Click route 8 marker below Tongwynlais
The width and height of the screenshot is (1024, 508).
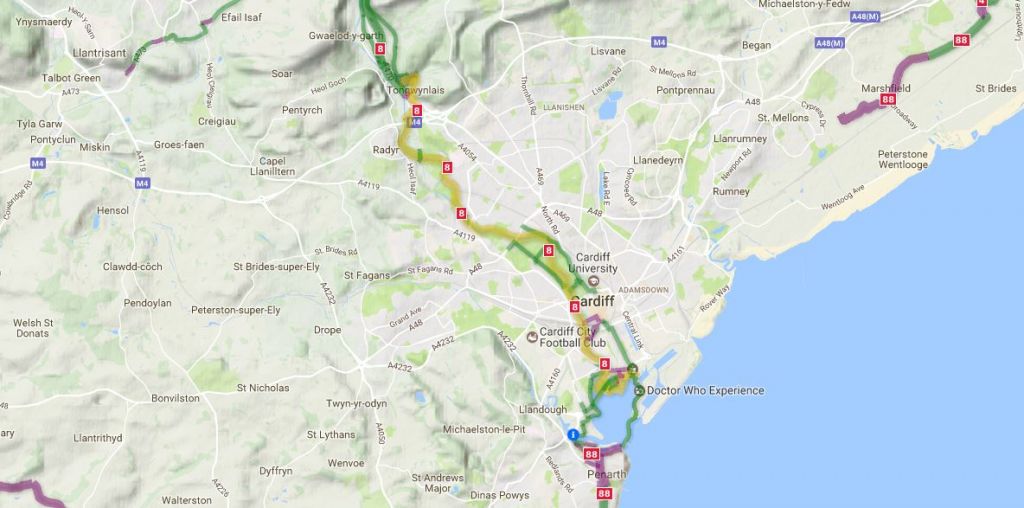pyautogui.click(x=417, y=110)
